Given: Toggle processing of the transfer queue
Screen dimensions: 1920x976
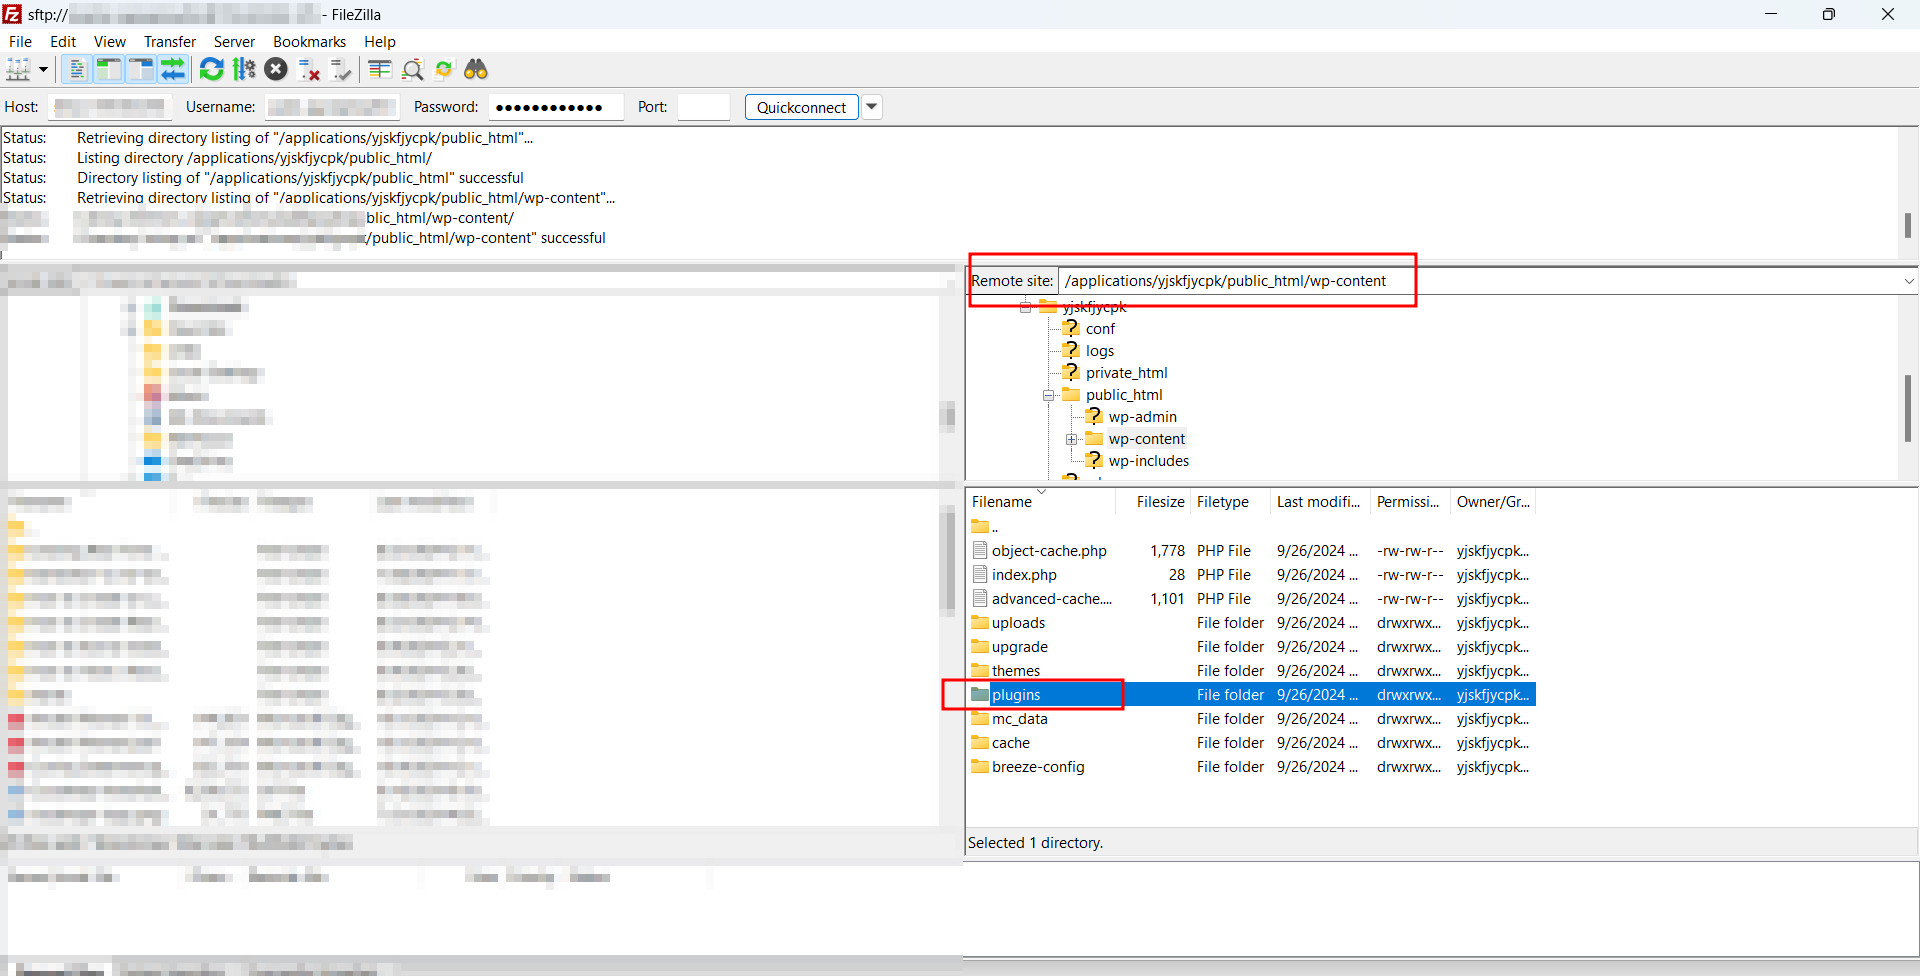Looking at the screenshot, I should tap(244, 69).
